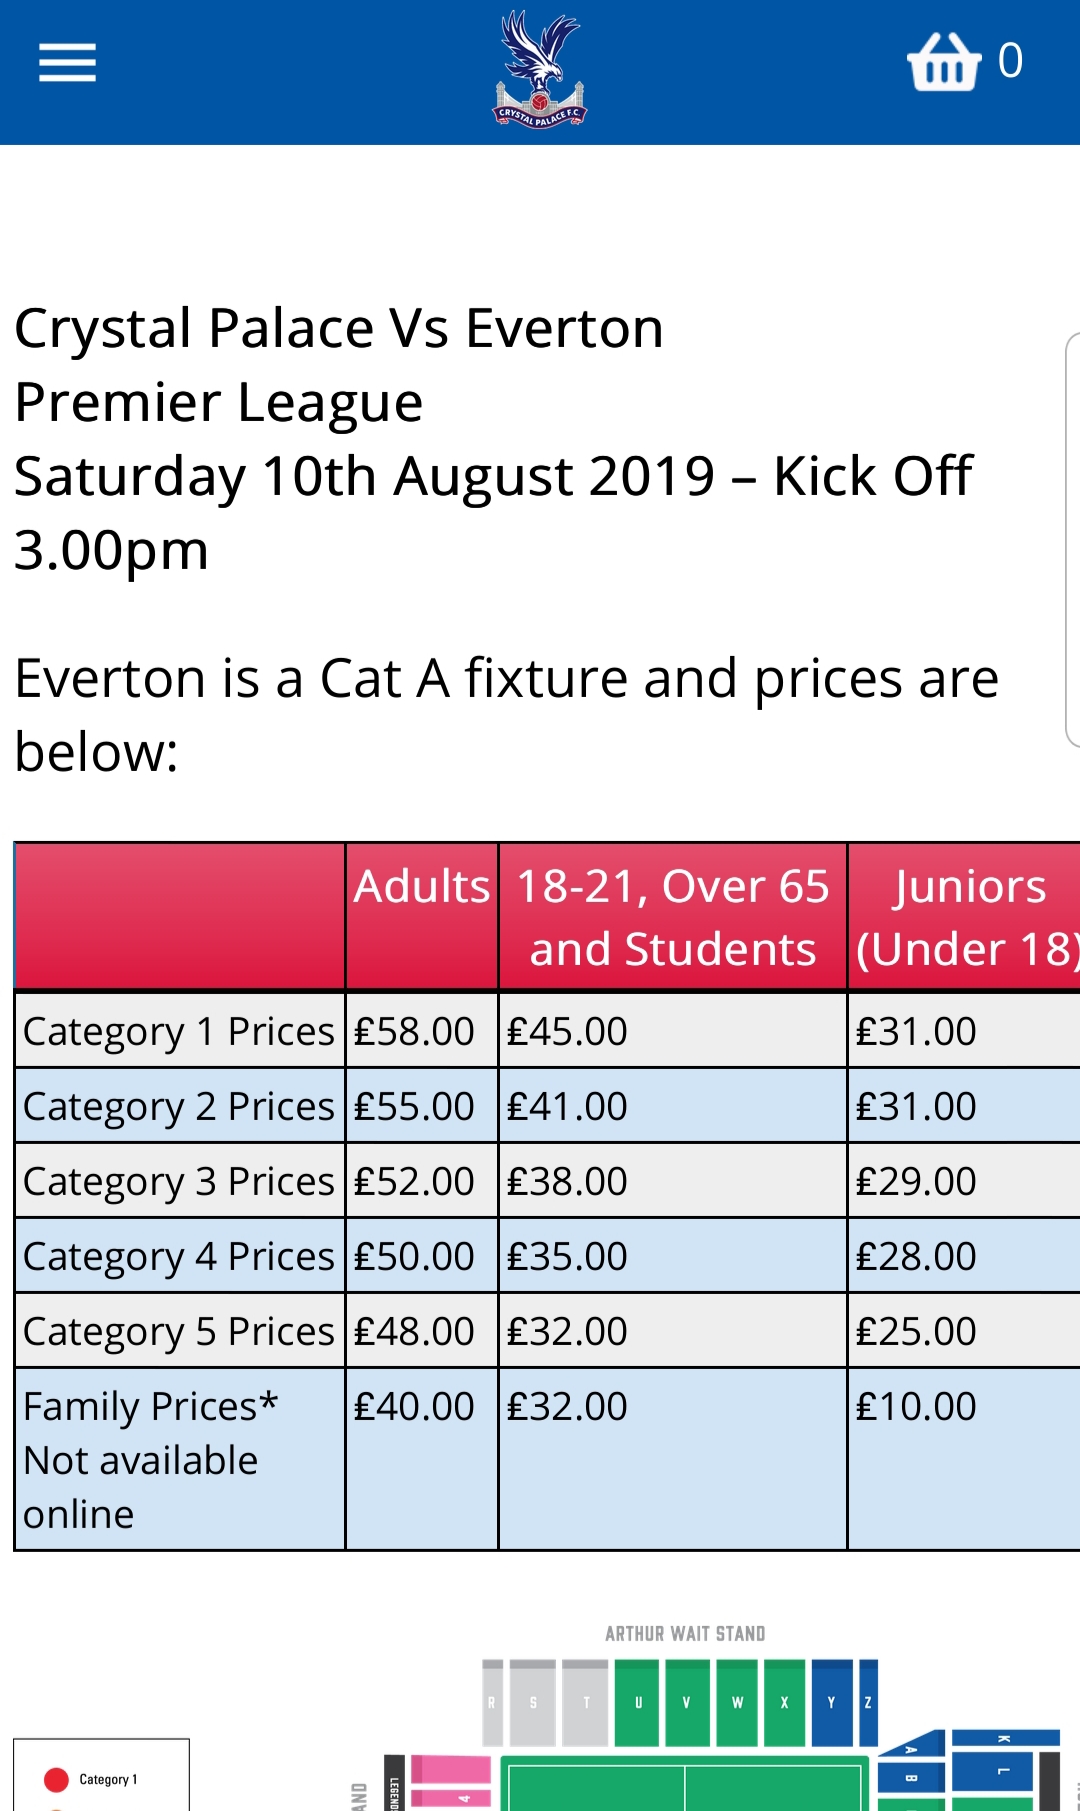The image size is (1080, 1811).
Task: Tap grey block S in Arthur Wait Stand
Action: tap(533, 1702)
